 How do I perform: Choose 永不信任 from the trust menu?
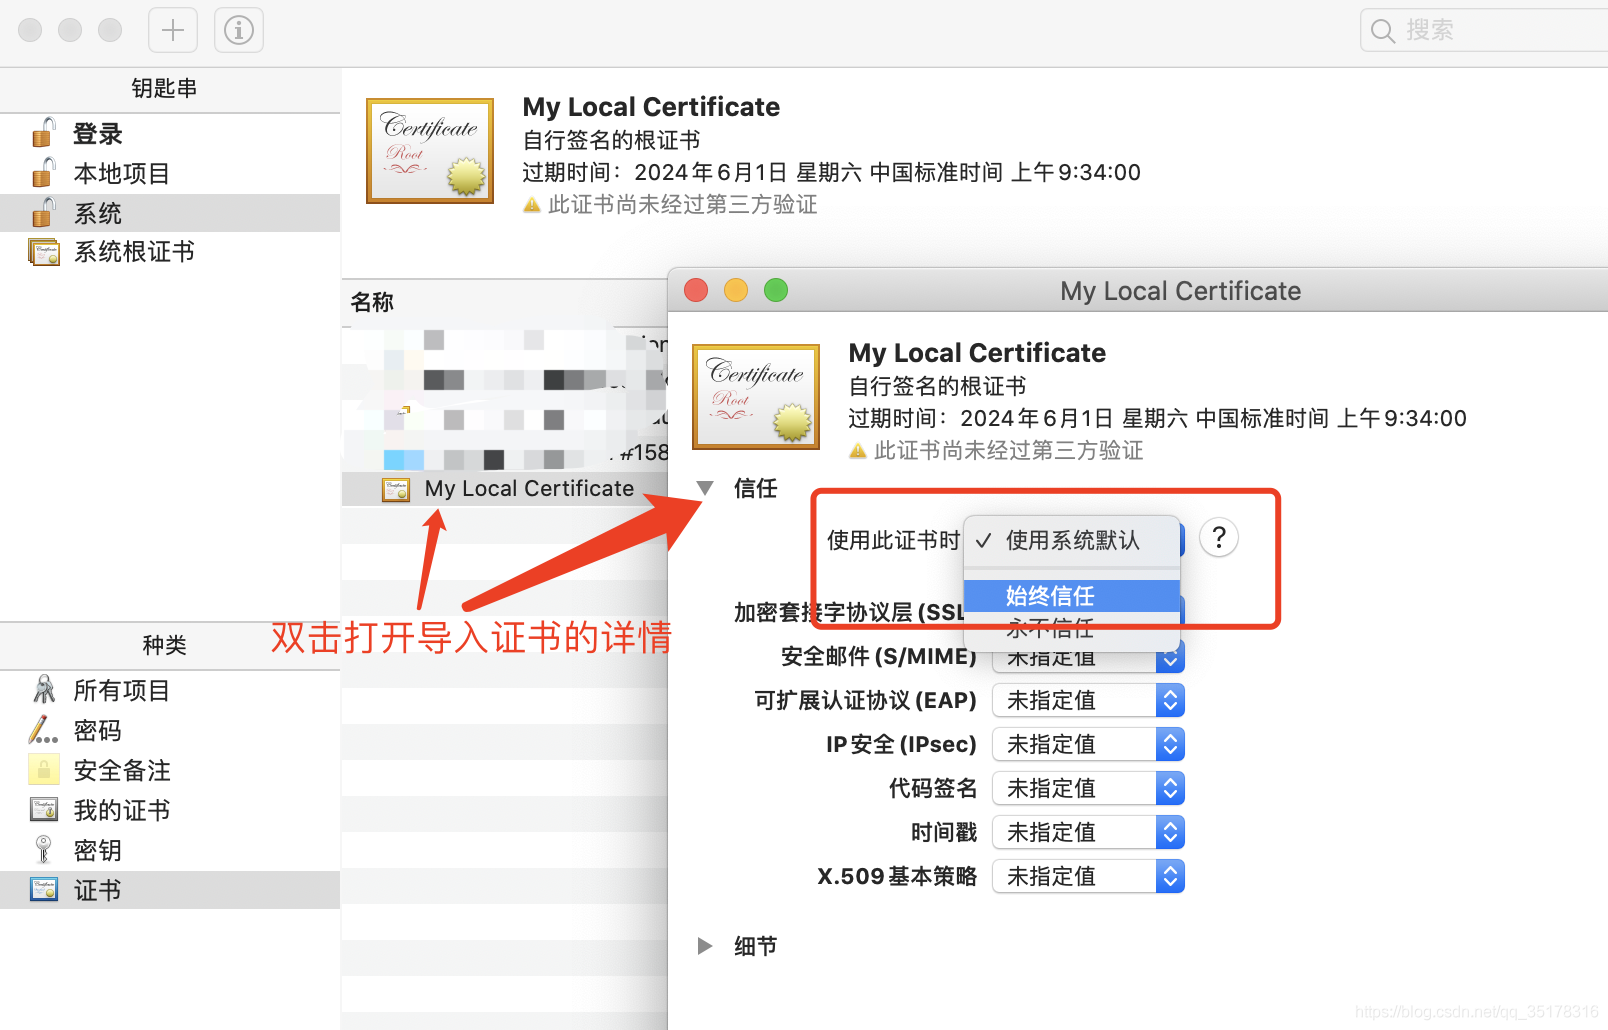pos(1072,628)
